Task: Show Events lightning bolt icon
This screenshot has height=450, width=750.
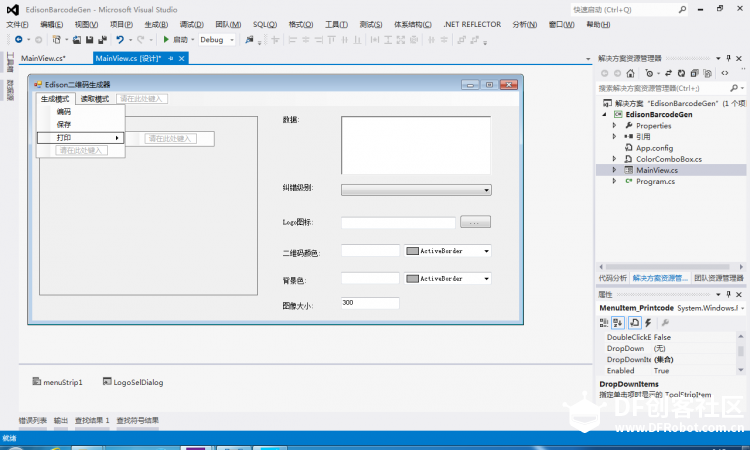Action: (x=648, y=323)
